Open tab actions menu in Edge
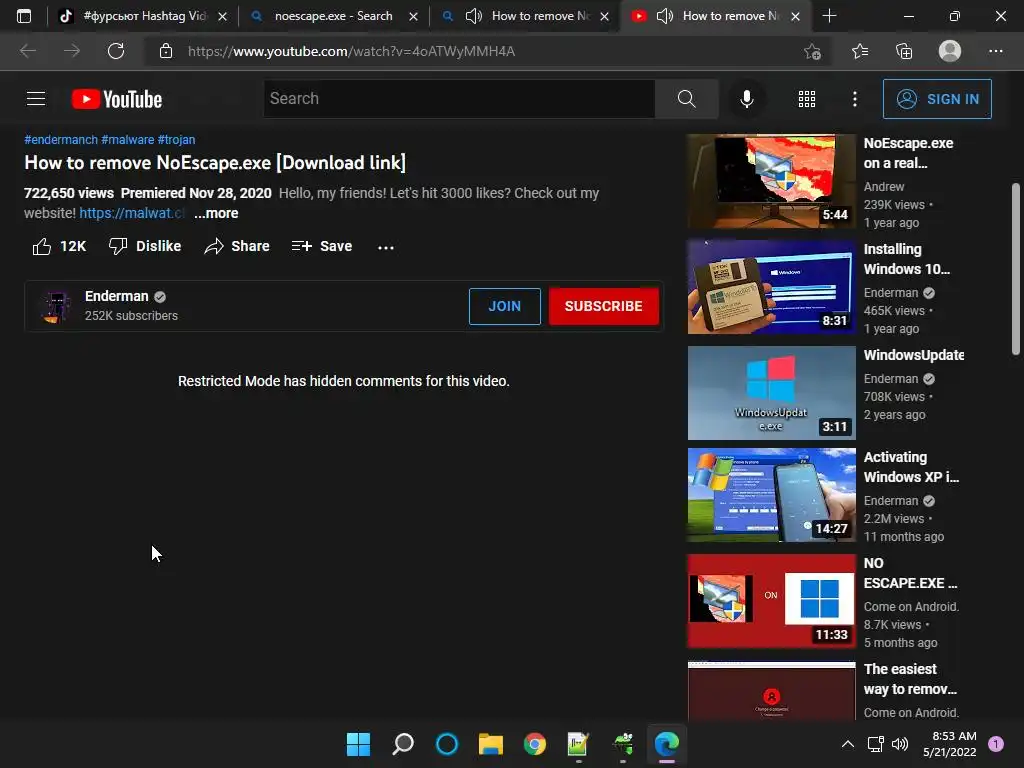This screenshot has height=768, width=1024. point(24,16)
